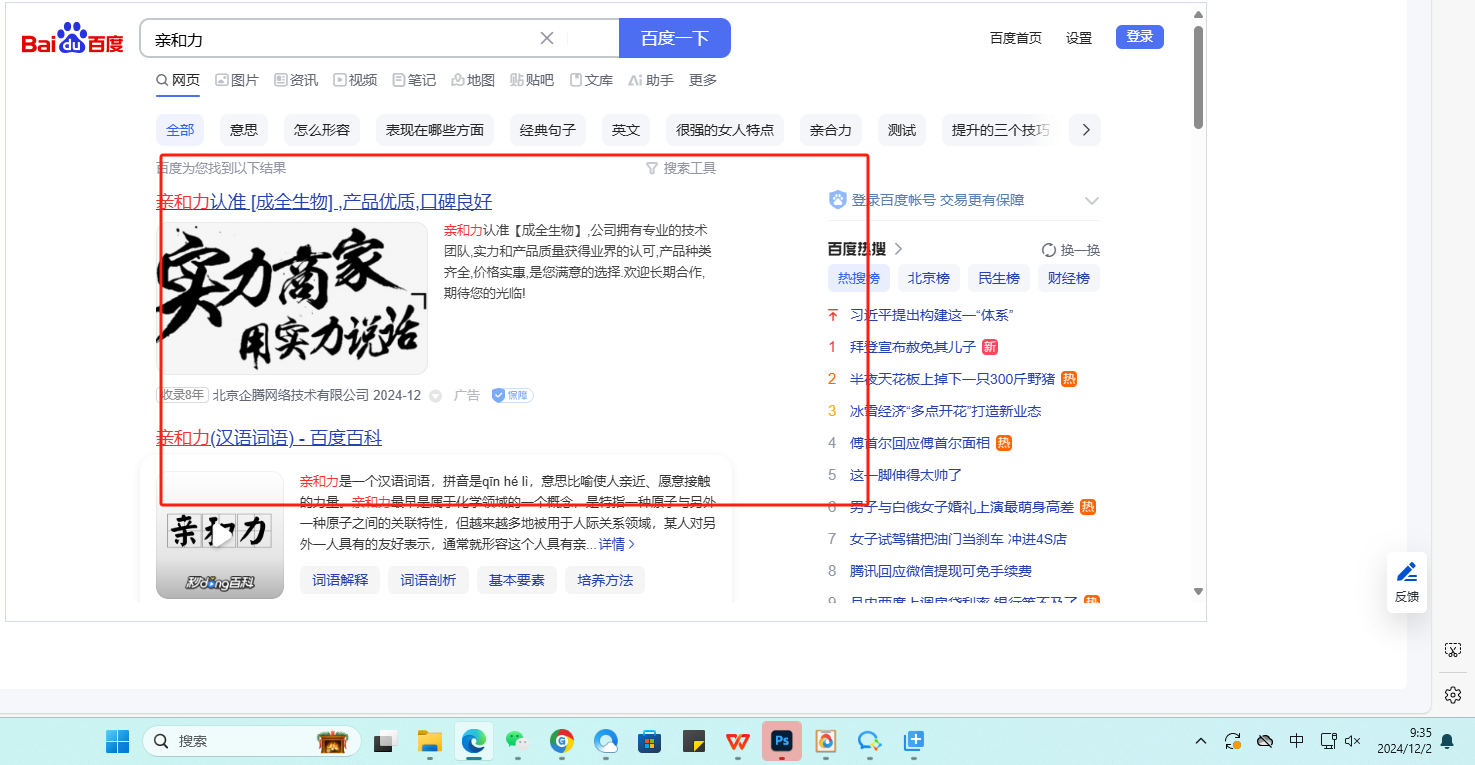This screenshot has width=1475, height=765.
Task: Click the WPS Office taskbar icon
Action: [737, 741]
